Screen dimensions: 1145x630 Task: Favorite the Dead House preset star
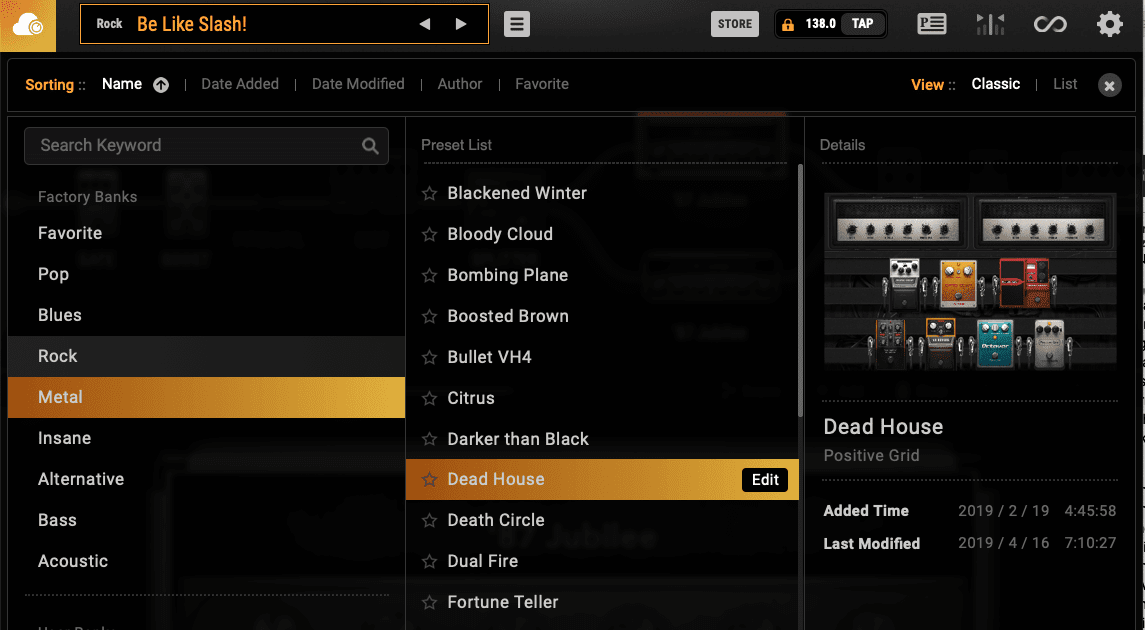(x=429, y=480)
